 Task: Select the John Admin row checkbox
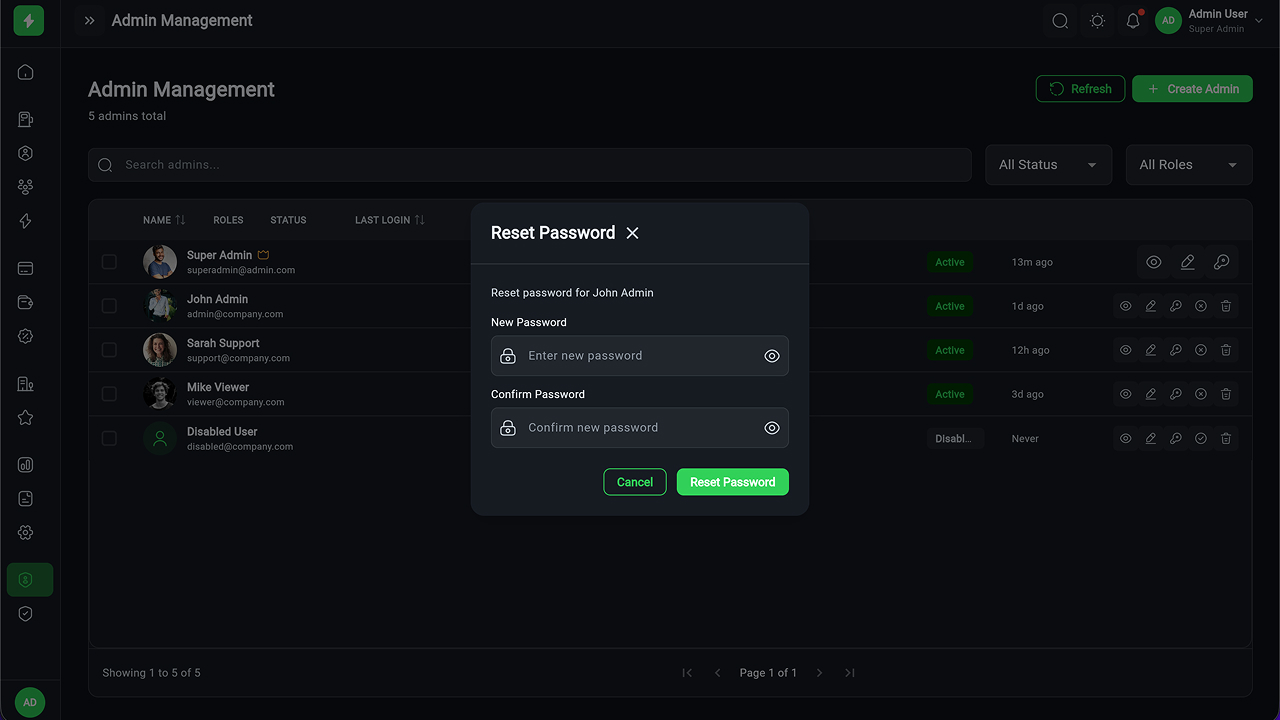pyautogui.click(x=109, y=306)
